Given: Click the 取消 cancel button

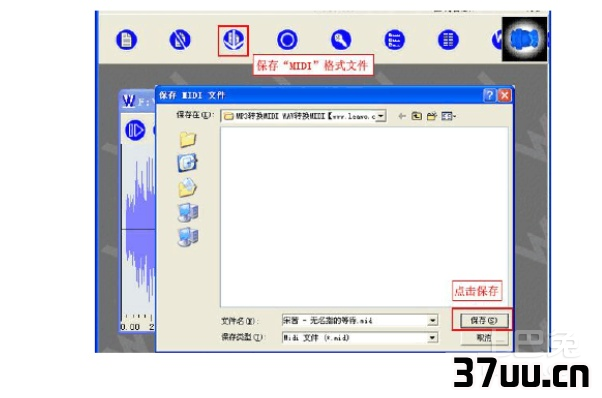Looking at the screenshot, I should (484, 338).
